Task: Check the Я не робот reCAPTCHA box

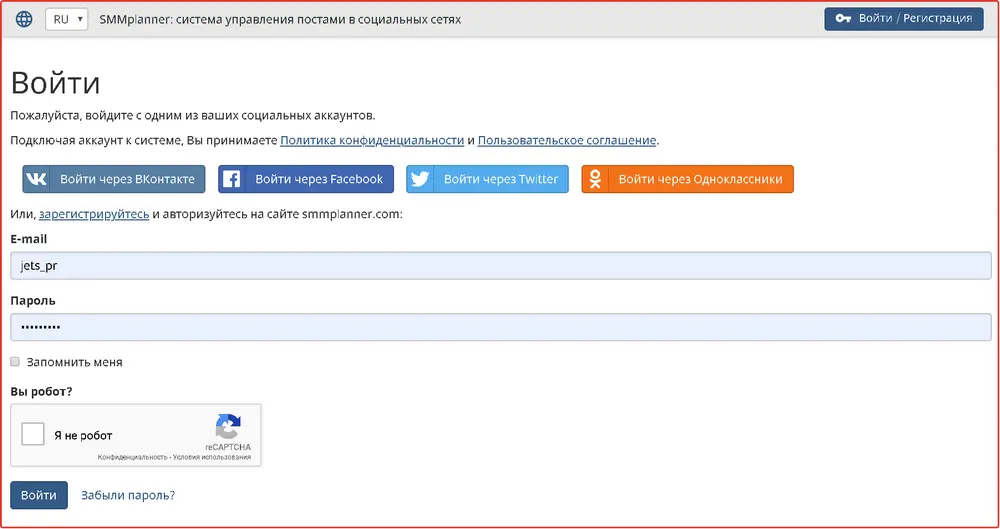Action: click(33, 435)
